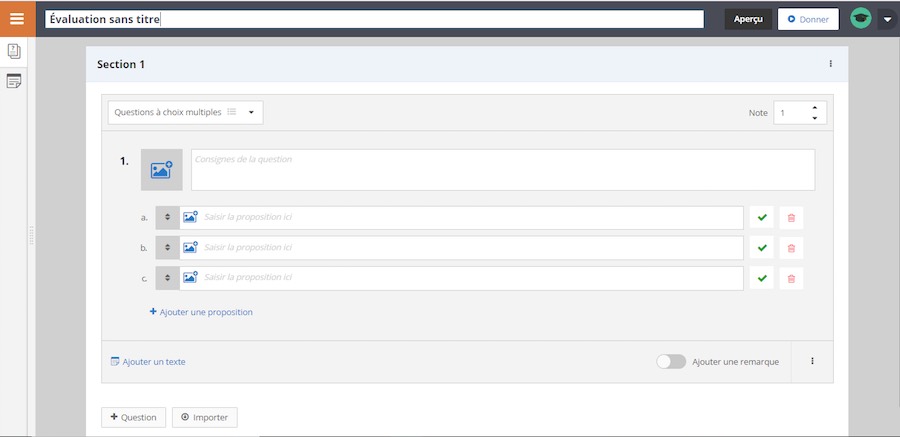Reorder proposition b using its sort handle
The image size is (900, 437).
pos(167,247)
